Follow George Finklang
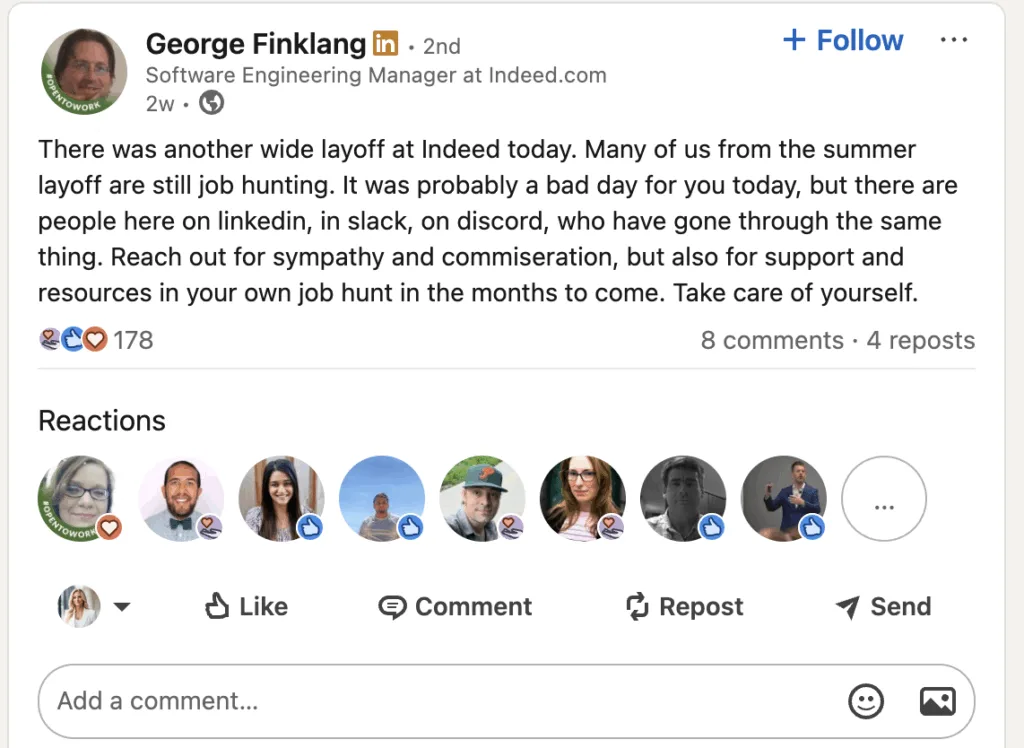Screen dimensions: 1024x748 pyautogui.click(x=843, y=40)
